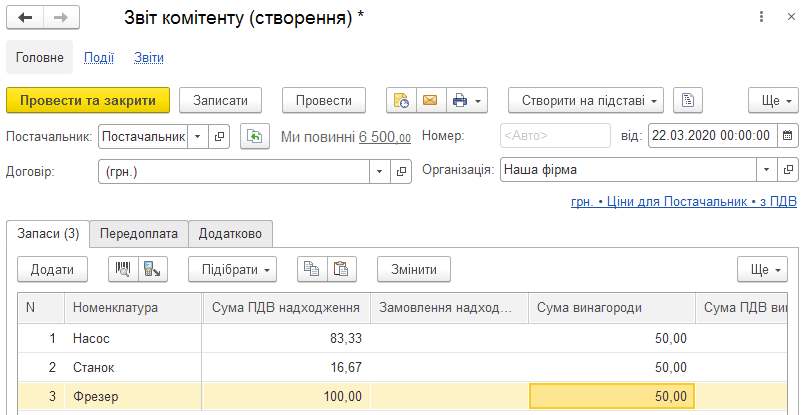Open prices and currency settings link
804x415 pixels.
point(684,202)
